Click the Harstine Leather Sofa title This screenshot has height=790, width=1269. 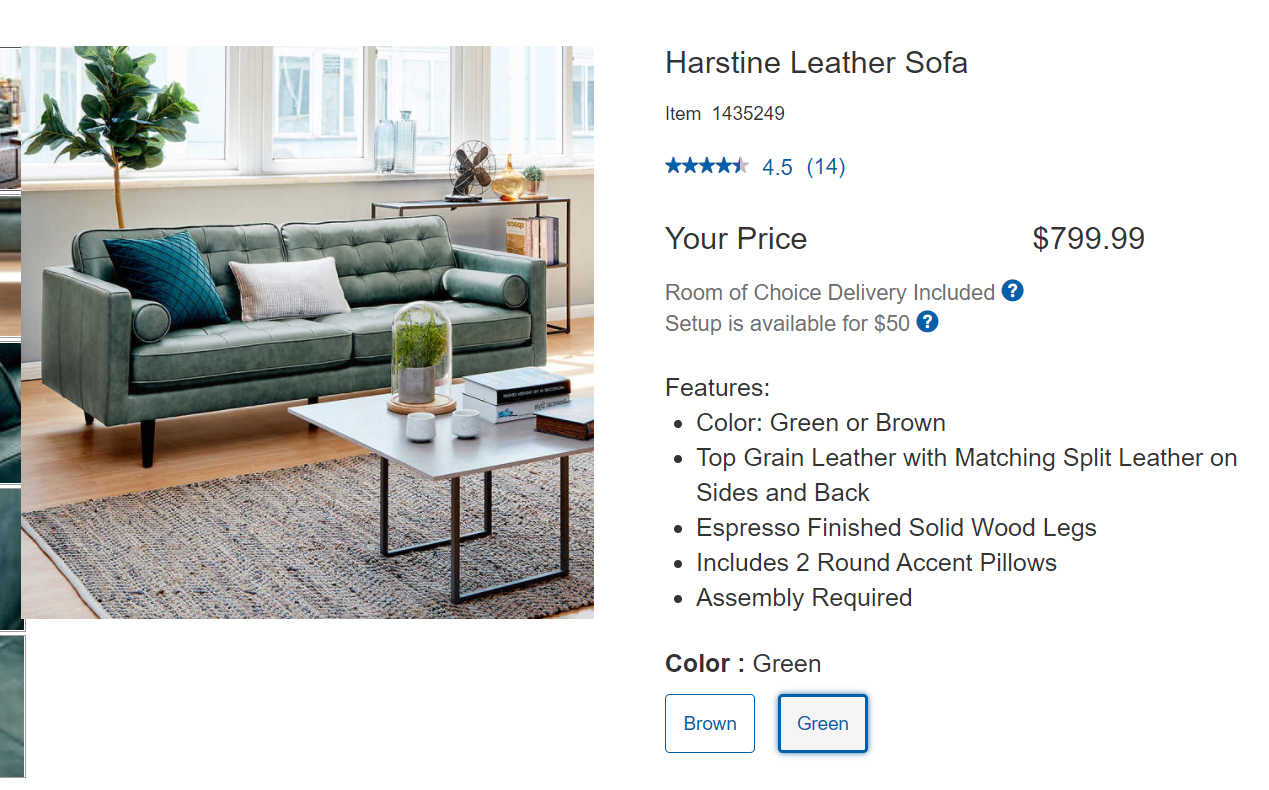pos(816,62)
